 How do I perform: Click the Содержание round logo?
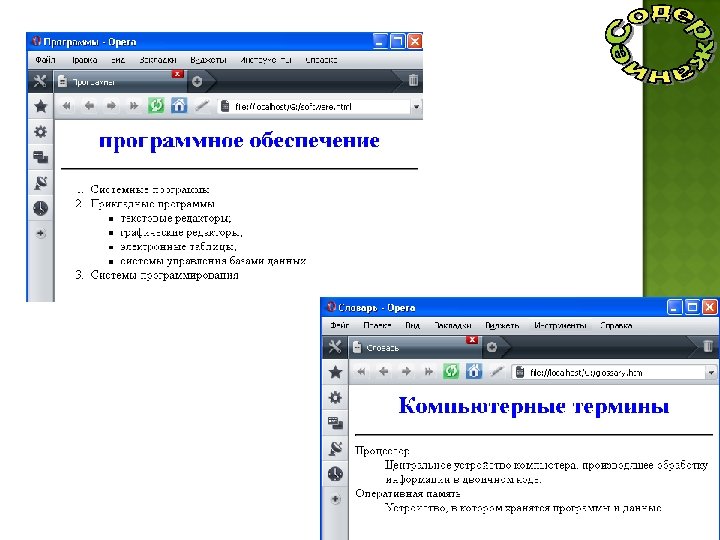tap(661, 44)
